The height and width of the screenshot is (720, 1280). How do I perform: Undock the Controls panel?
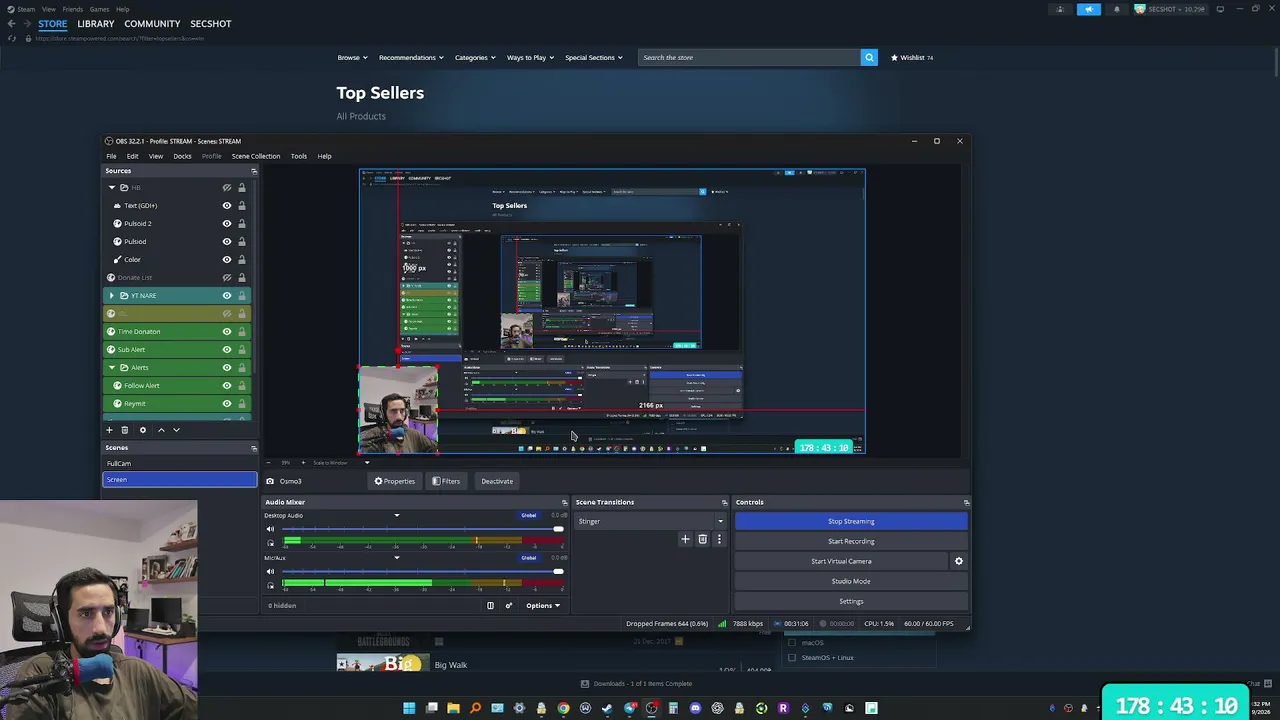(966, 502)
